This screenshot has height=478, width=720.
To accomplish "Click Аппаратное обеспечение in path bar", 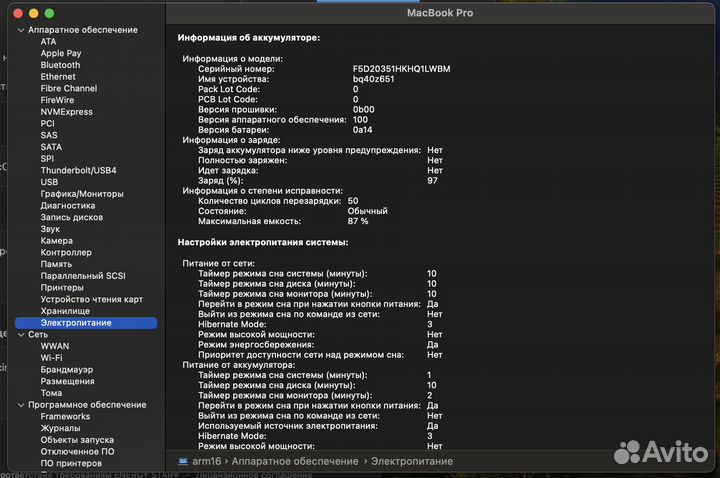I will click(295, 461).
